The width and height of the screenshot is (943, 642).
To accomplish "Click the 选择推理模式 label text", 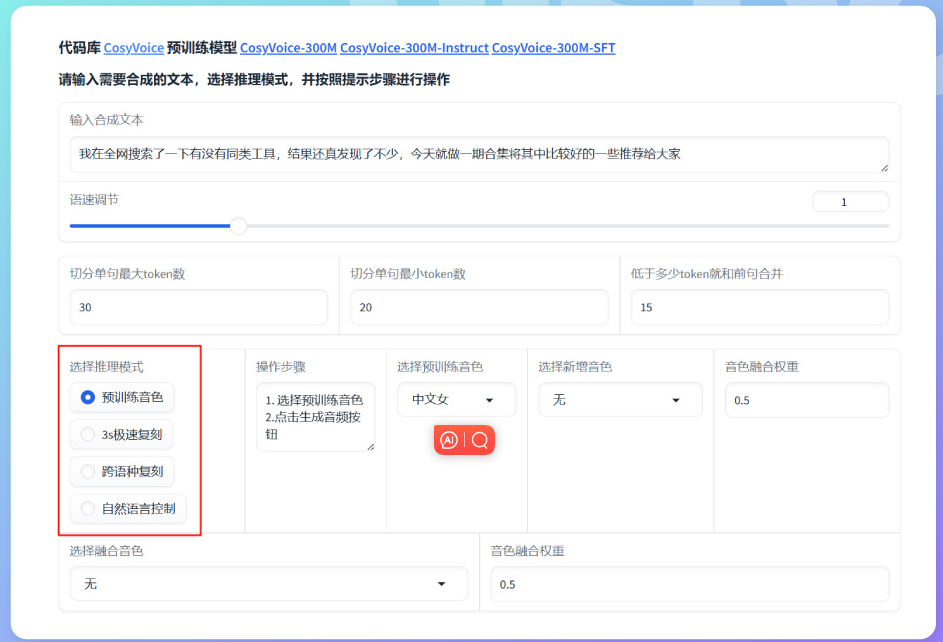I will click(x=106, y=367).
